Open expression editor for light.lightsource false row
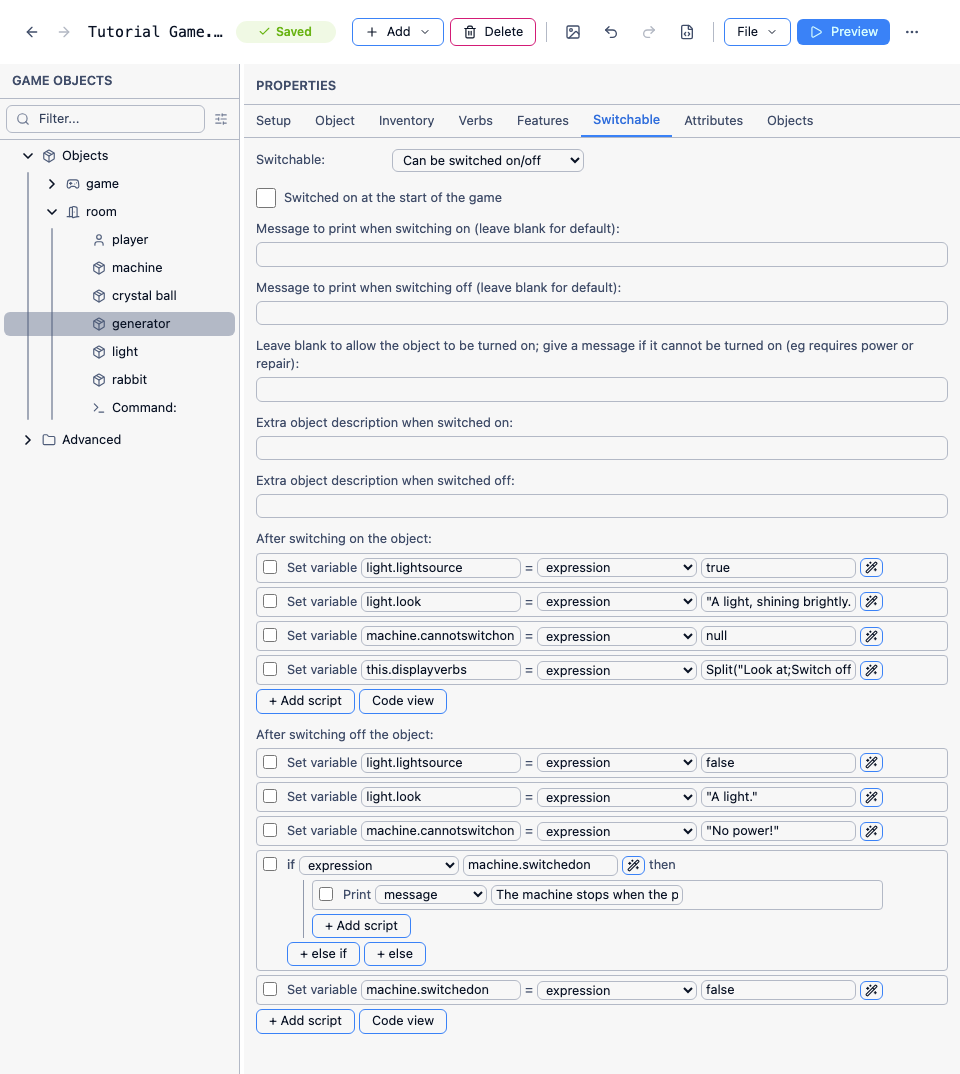Screen dimensions: 960x1074 (x=871, y=763)
